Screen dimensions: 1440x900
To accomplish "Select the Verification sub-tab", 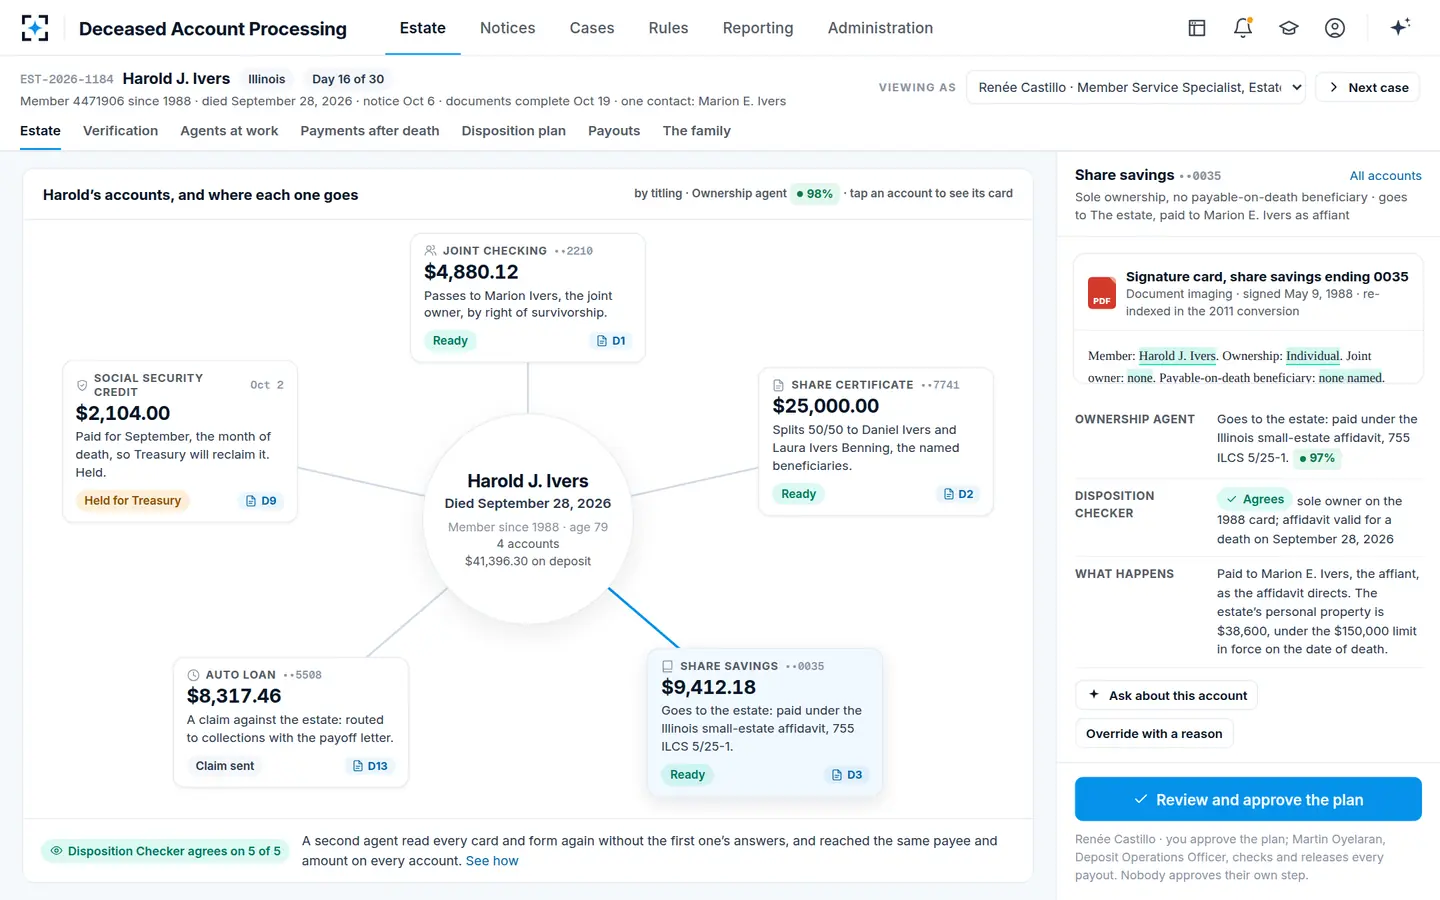I will (120, 131).
